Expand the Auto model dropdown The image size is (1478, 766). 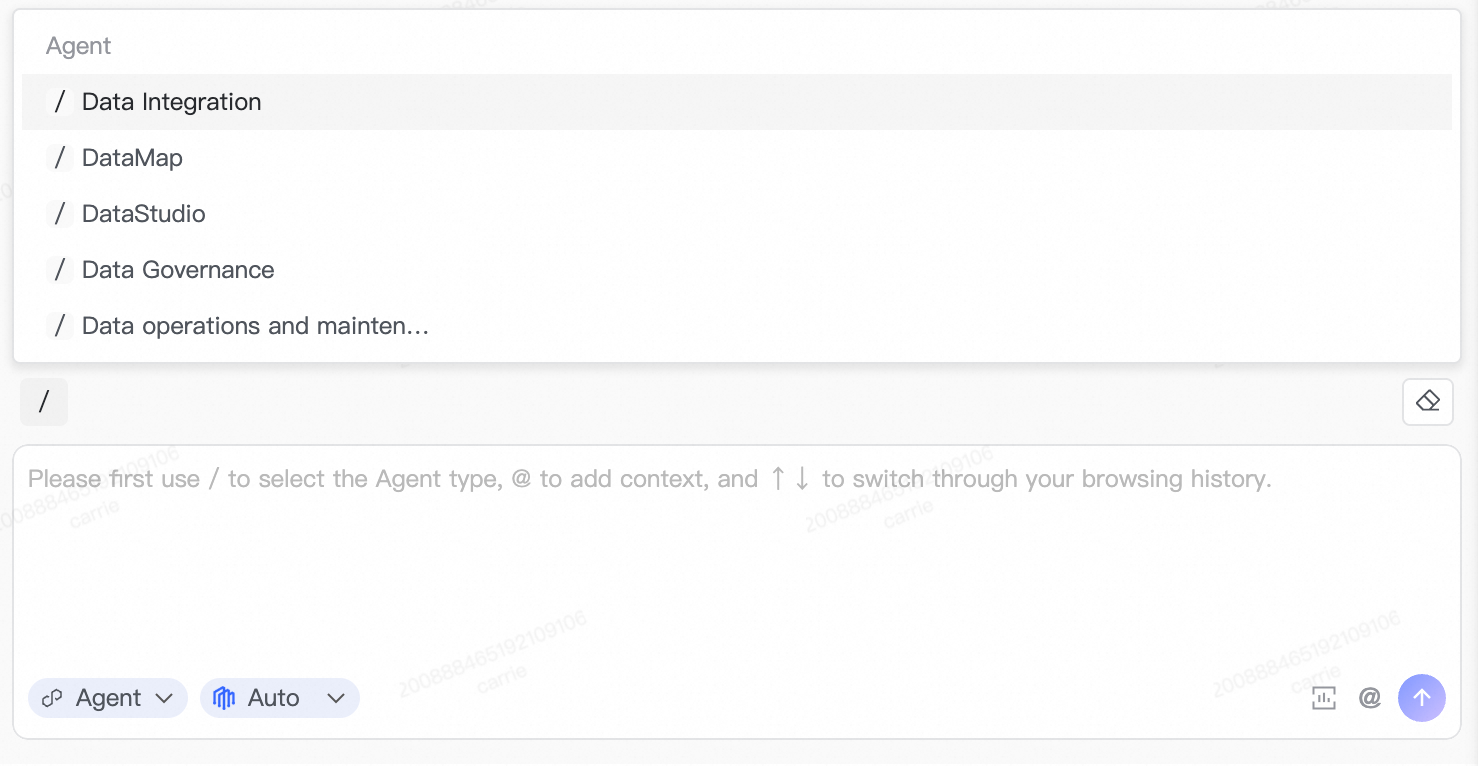(x=279, y=698)
